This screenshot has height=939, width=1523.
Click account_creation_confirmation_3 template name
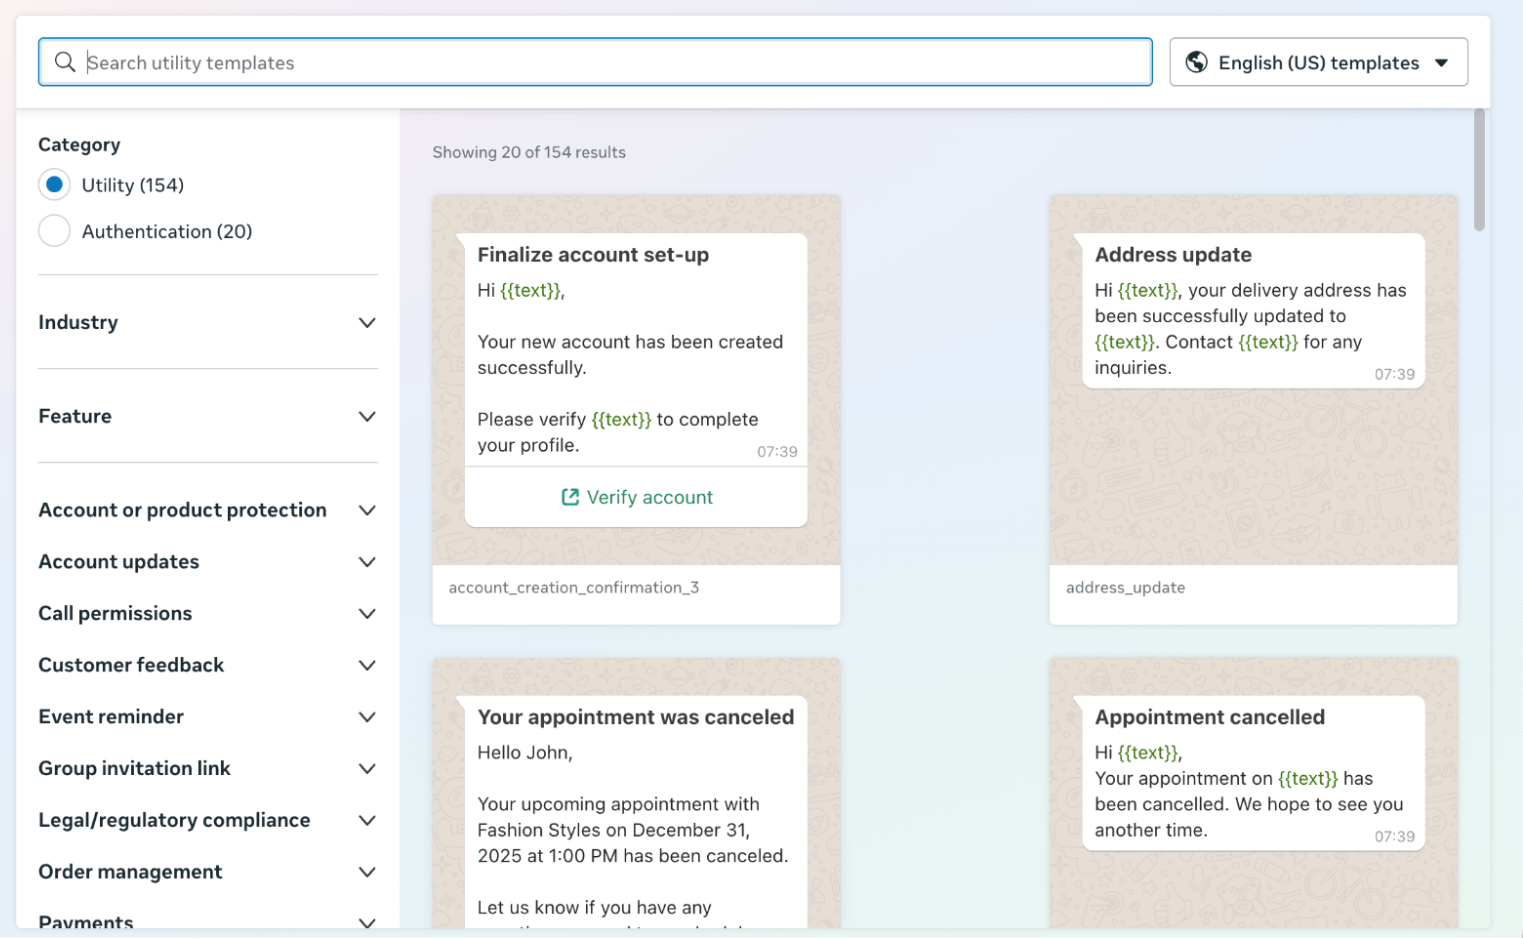pos(574,588)
